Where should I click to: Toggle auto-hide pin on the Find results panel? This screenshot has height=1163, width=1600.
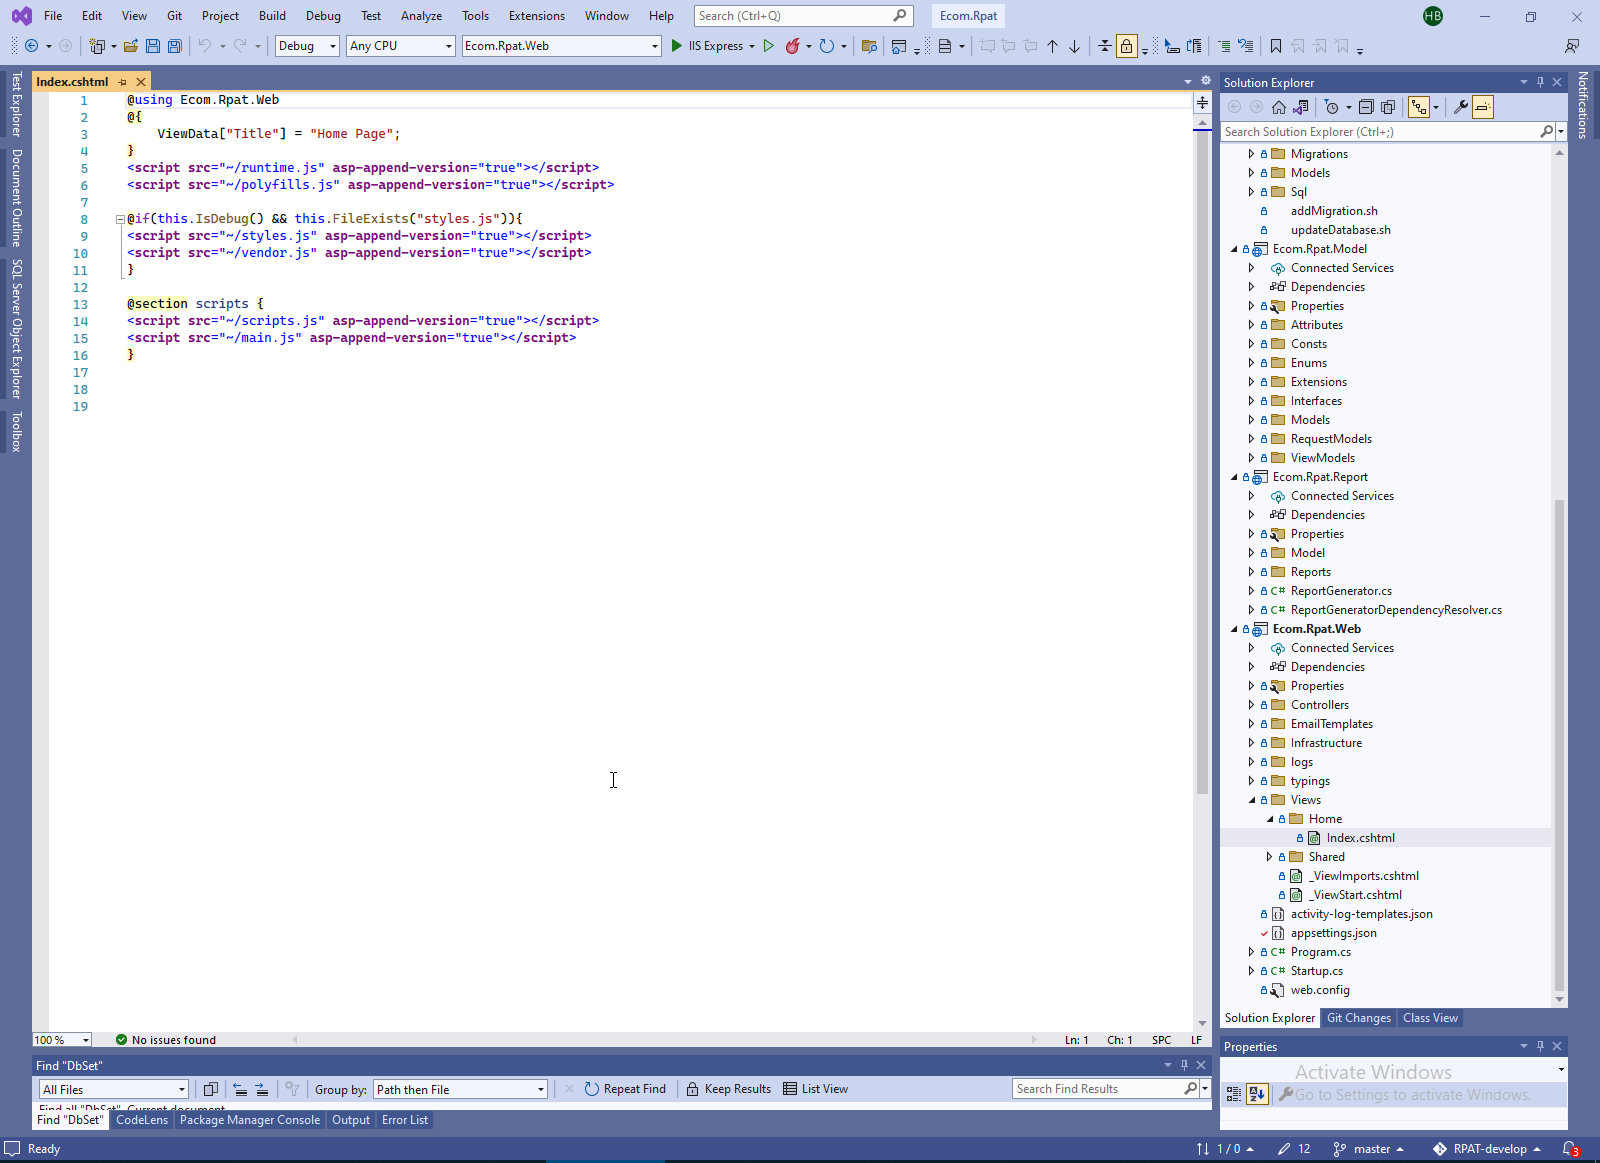tap(1184, 1065)
